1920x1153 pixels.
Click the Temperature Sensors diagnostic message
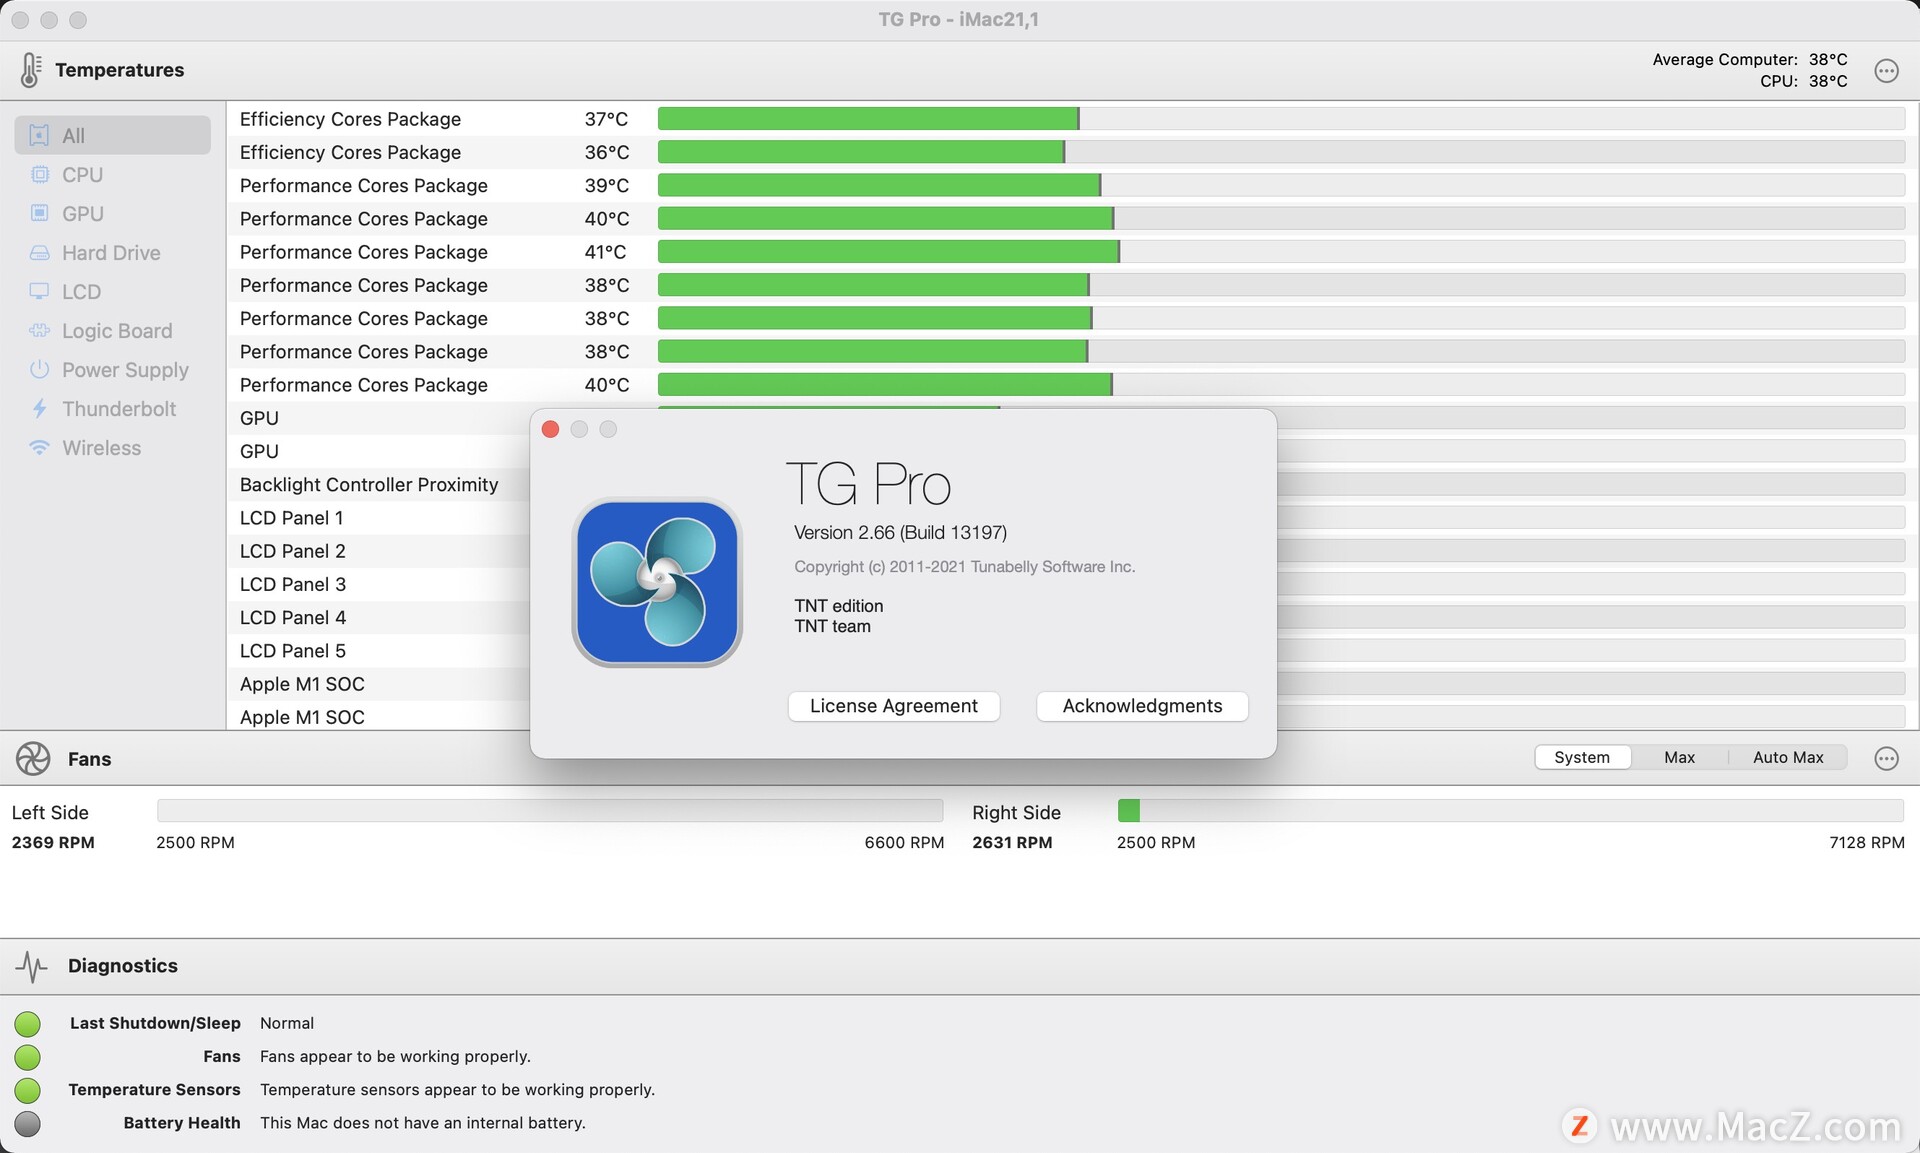click(457, 1089)
